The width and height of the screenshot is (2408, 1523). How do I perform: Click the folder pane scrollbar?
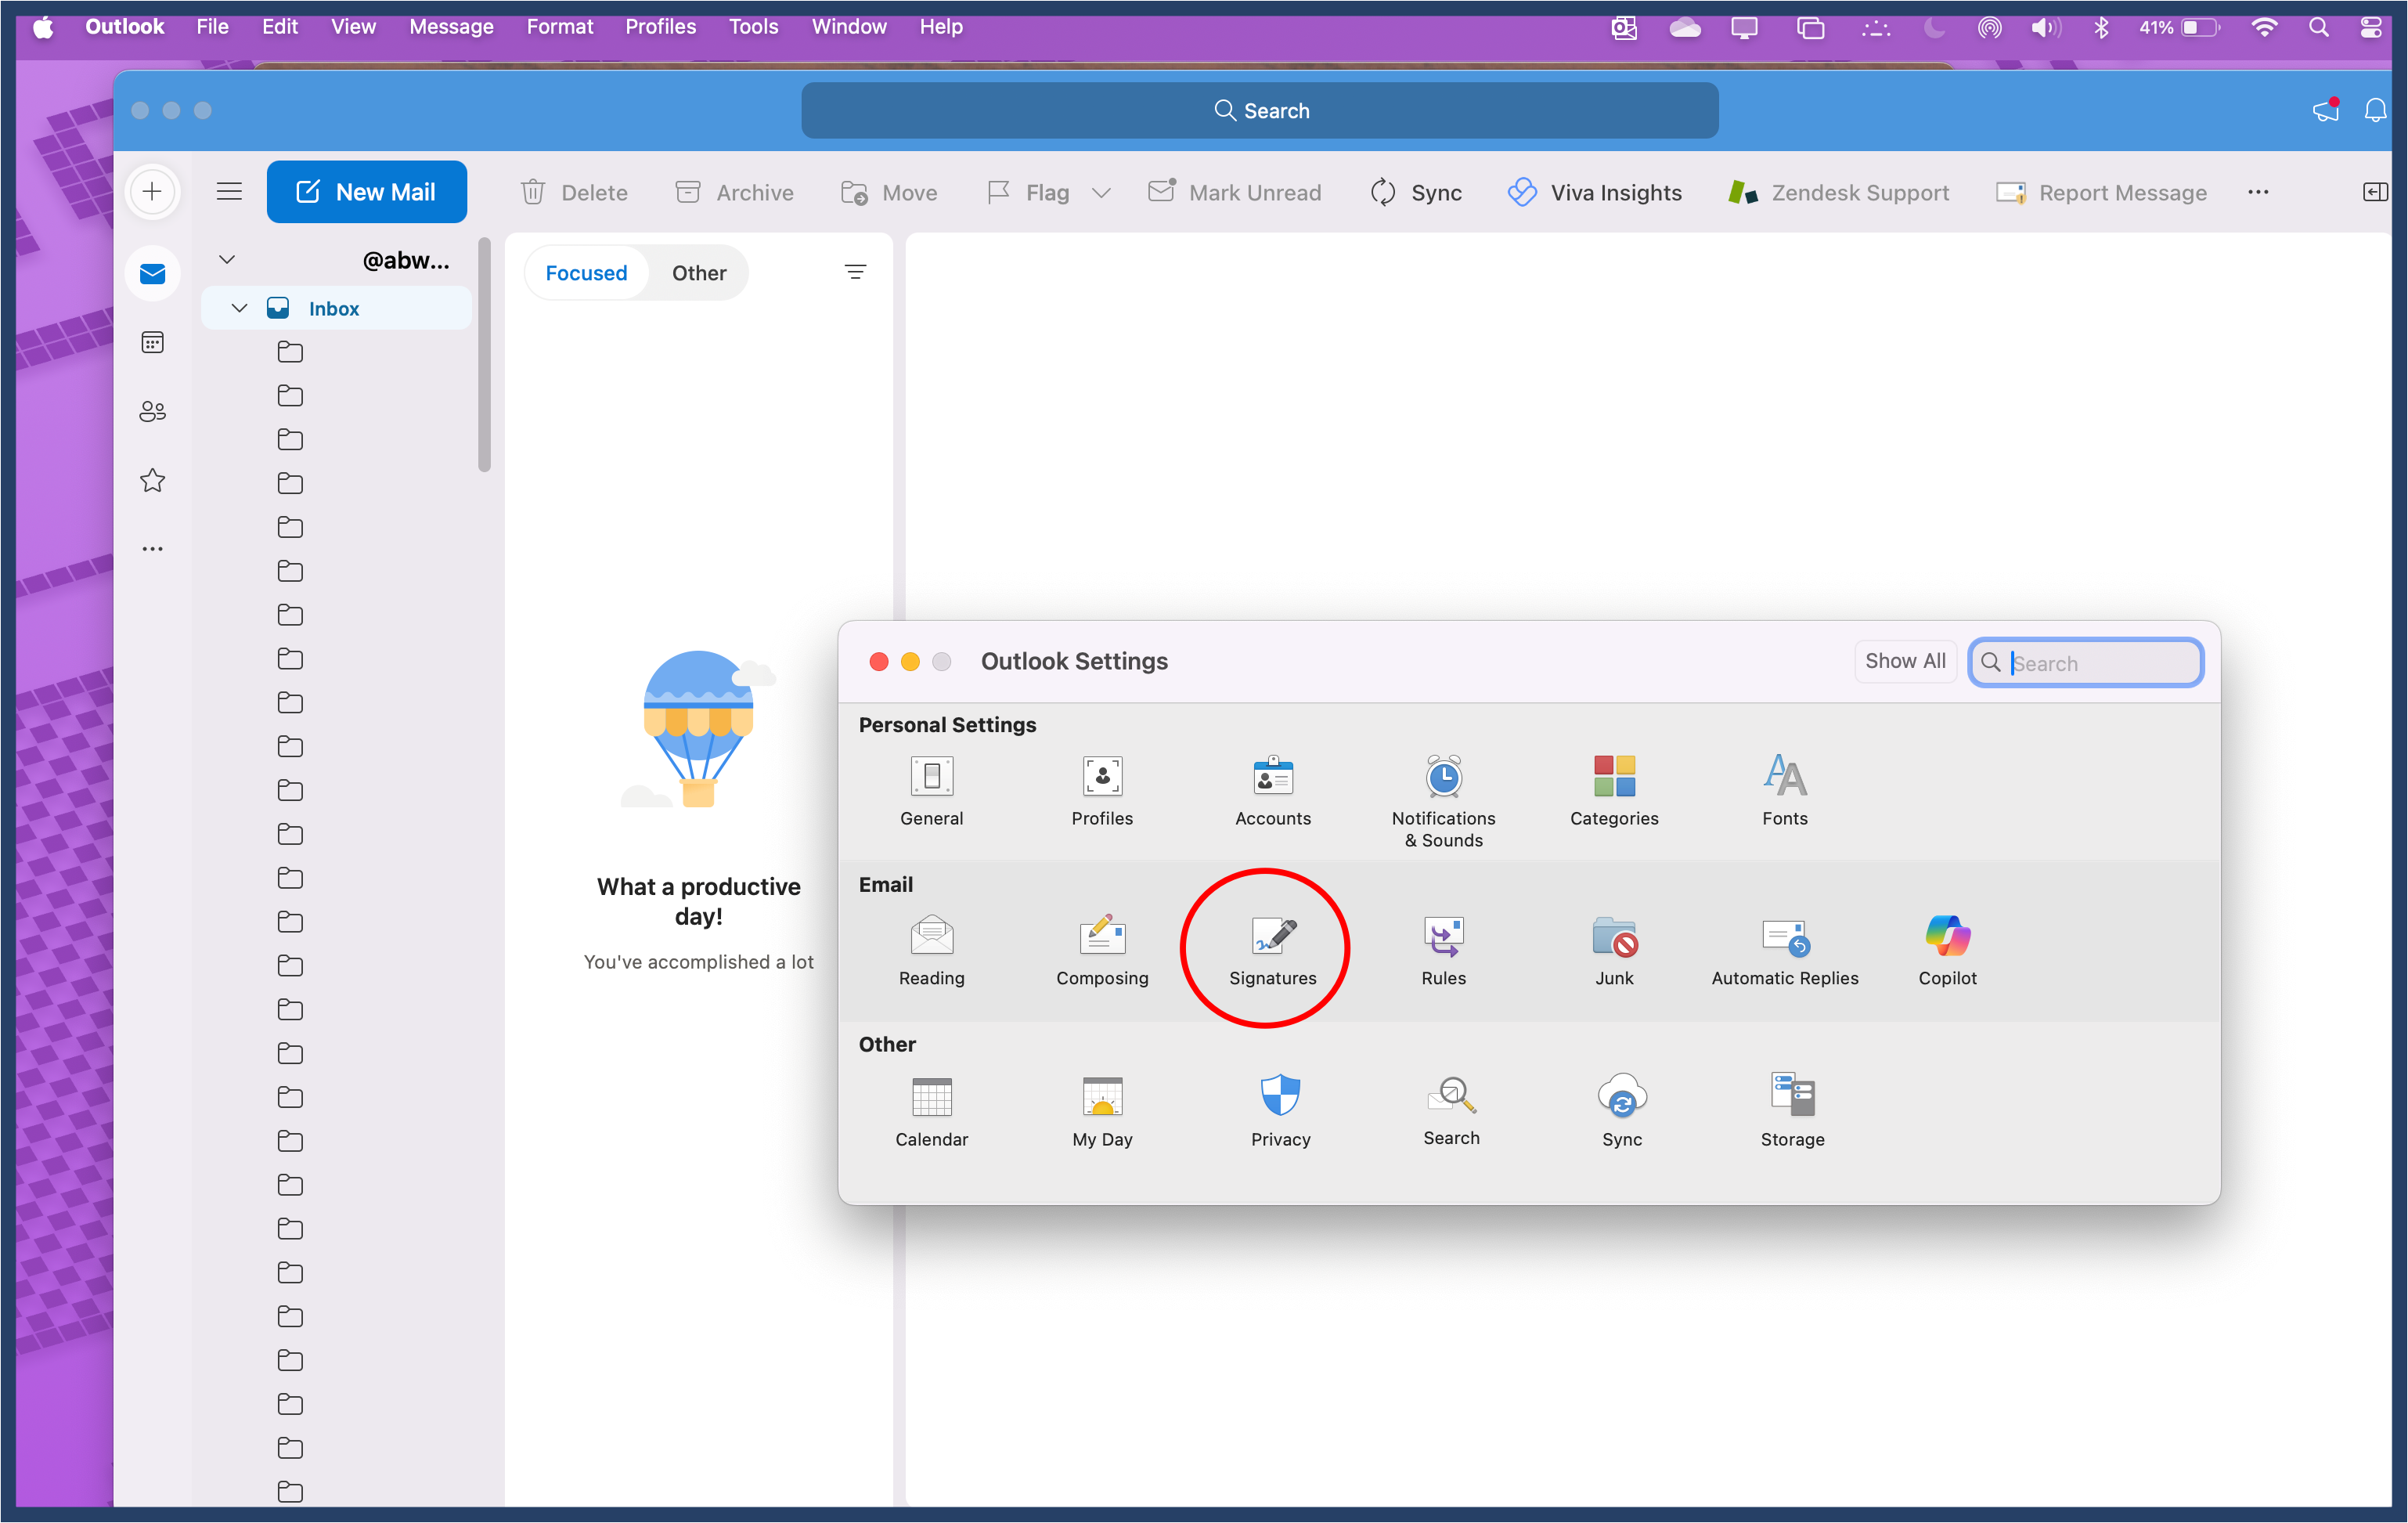tap(484, 355)
